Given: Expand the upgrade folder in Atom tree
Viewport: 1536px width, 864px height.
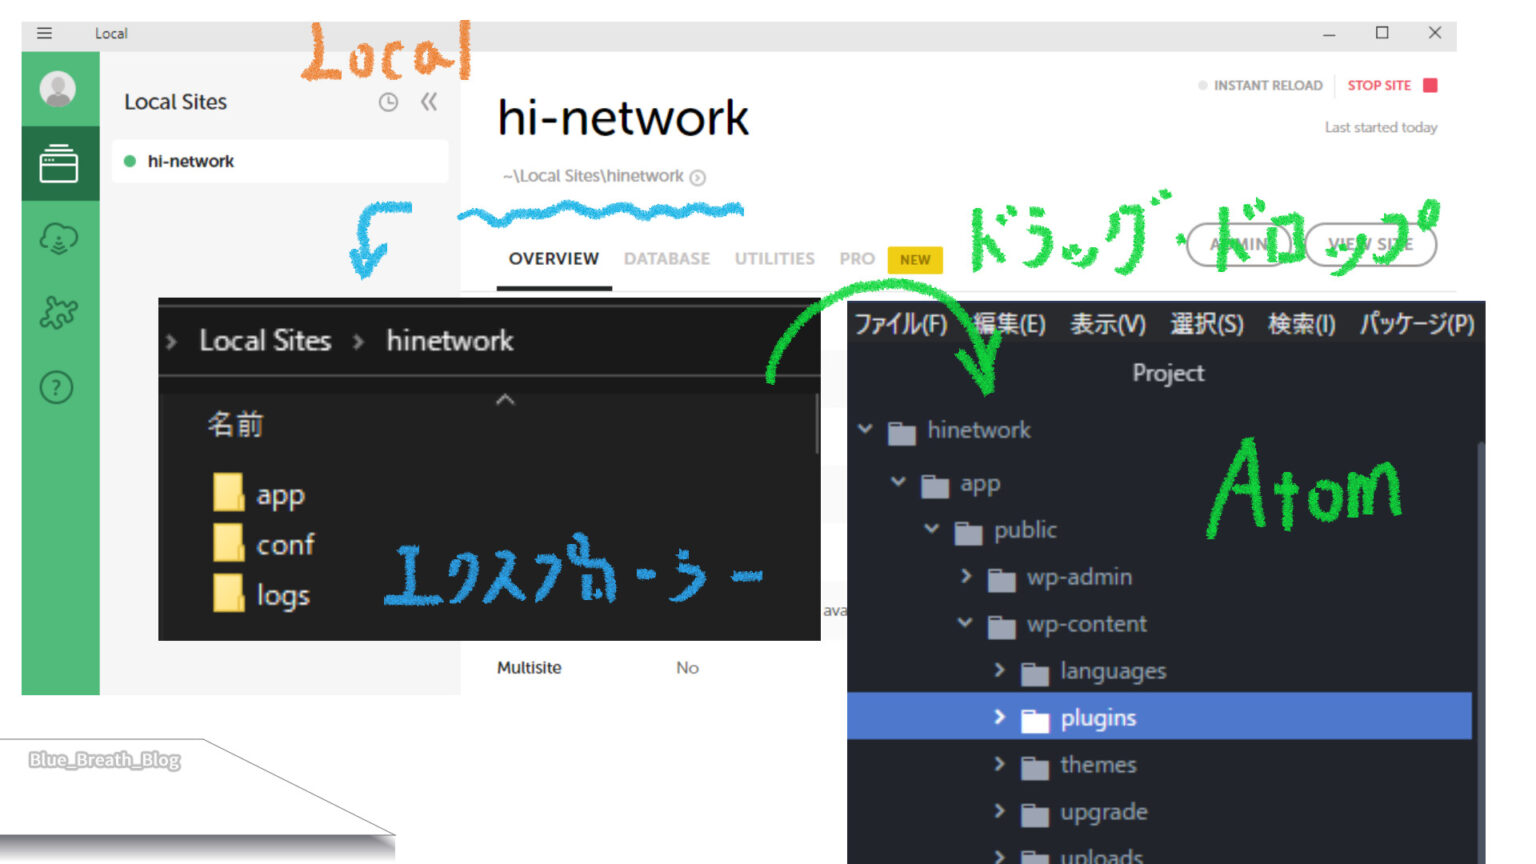Looking at the screenshot, I should (999, 811).
